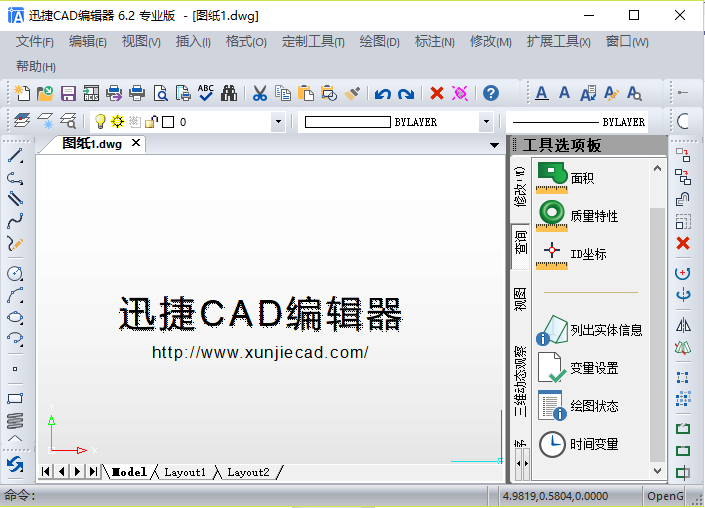Click the Copy icon
Viewport: 705px width, 508px height.
click(283, 93)
